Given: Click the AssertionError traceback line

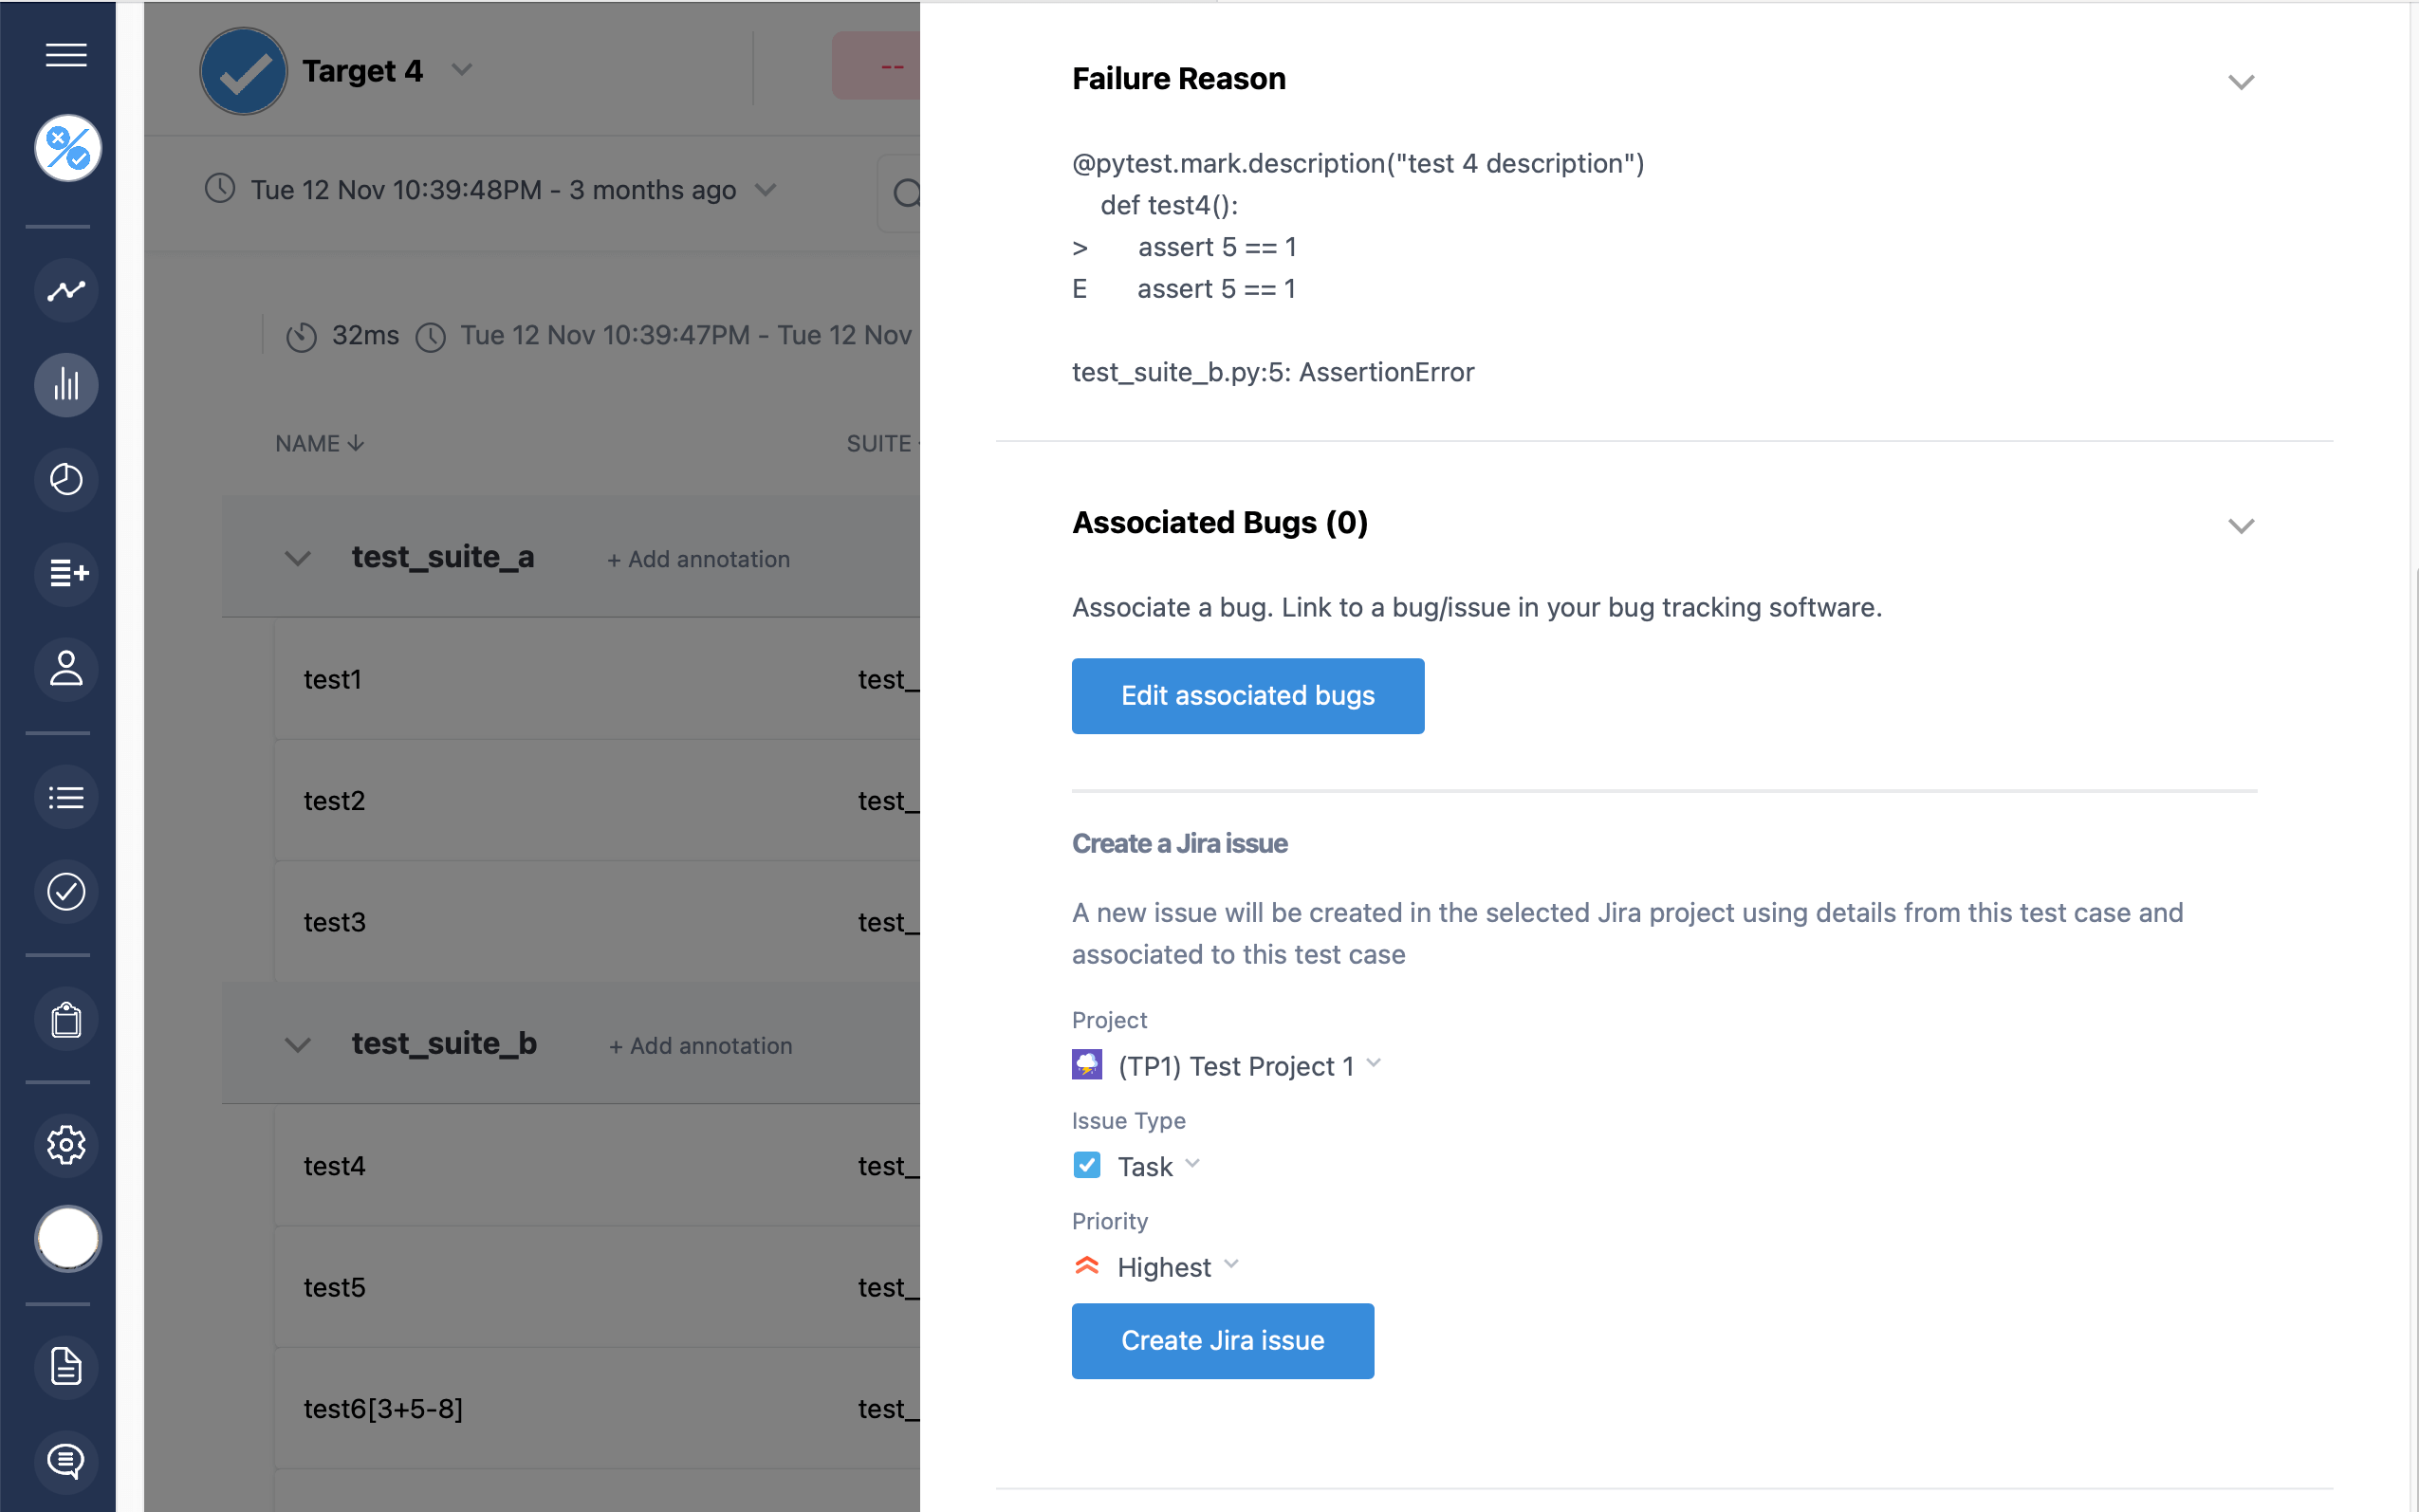Looking at the screenshot, I should tap(1273, 372).
